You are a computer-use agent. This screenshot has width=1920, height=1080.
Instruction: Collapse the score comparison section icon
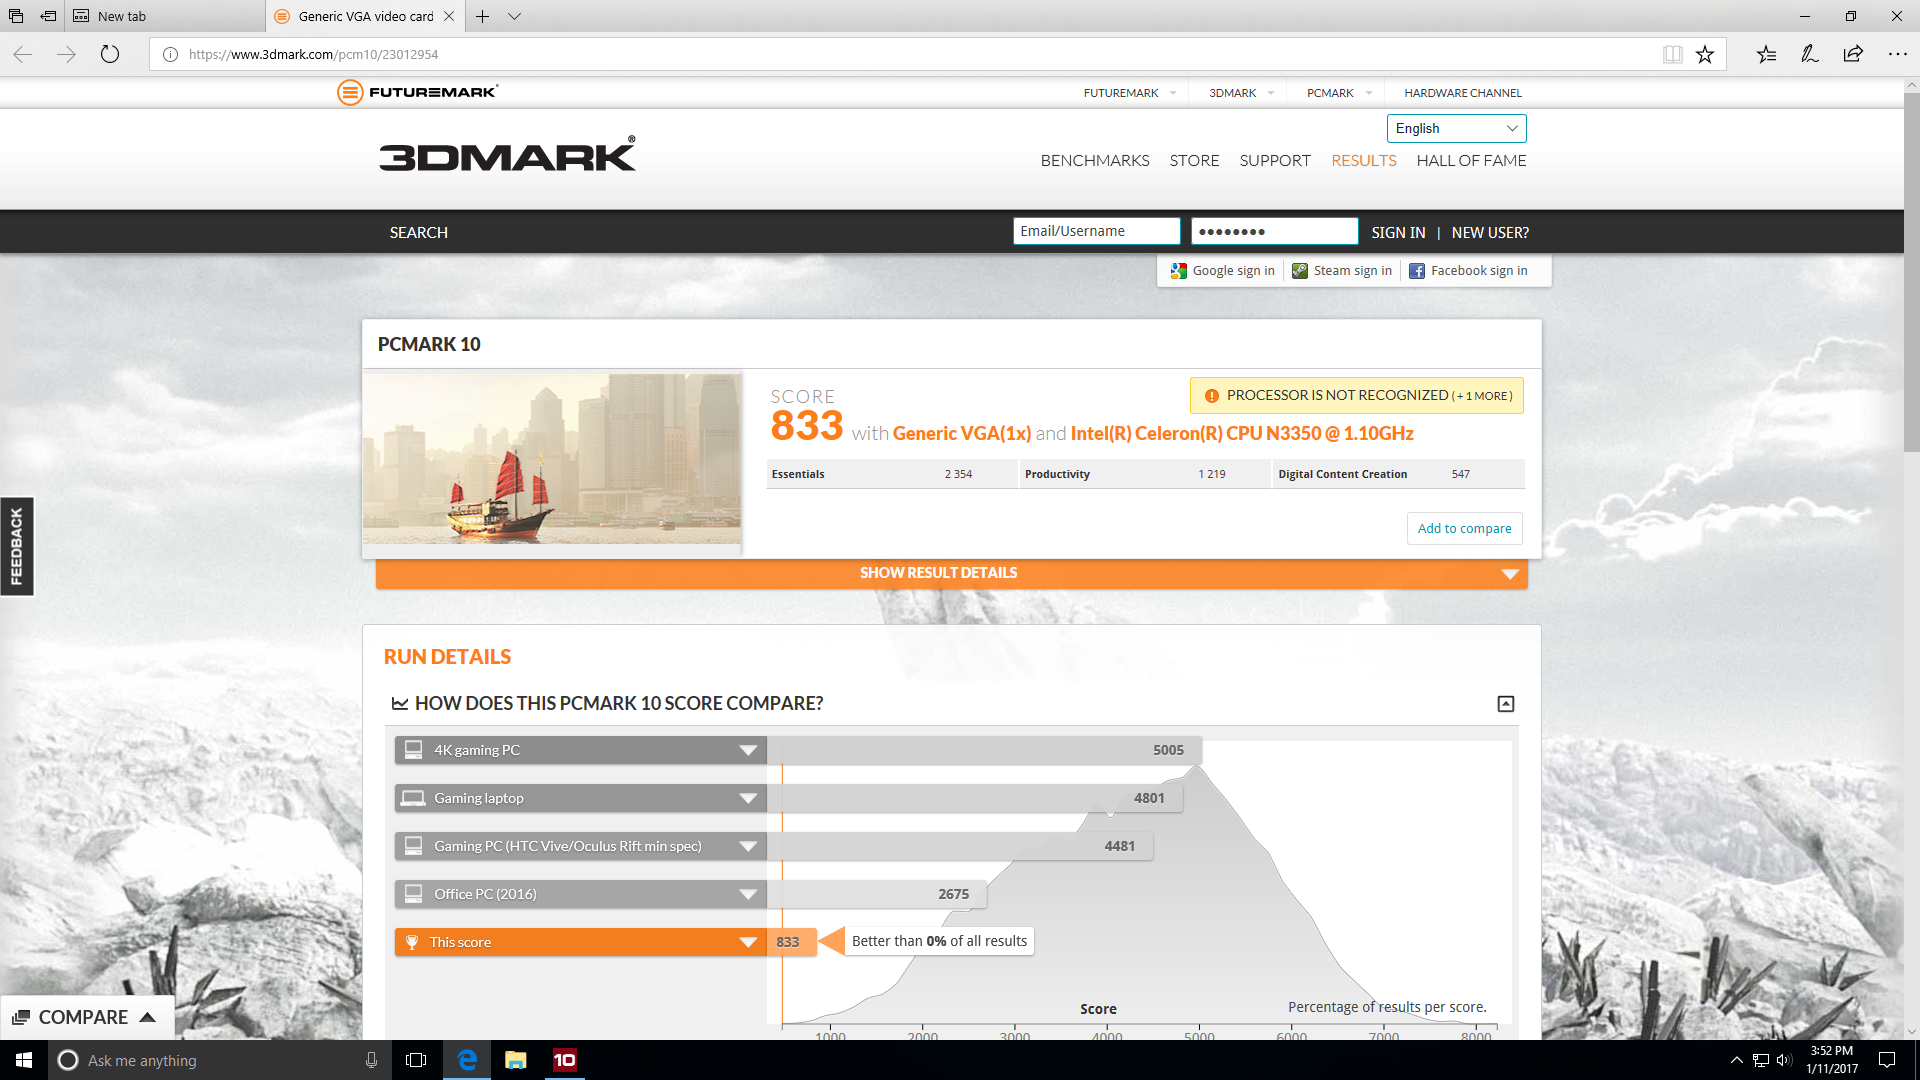1505,704
